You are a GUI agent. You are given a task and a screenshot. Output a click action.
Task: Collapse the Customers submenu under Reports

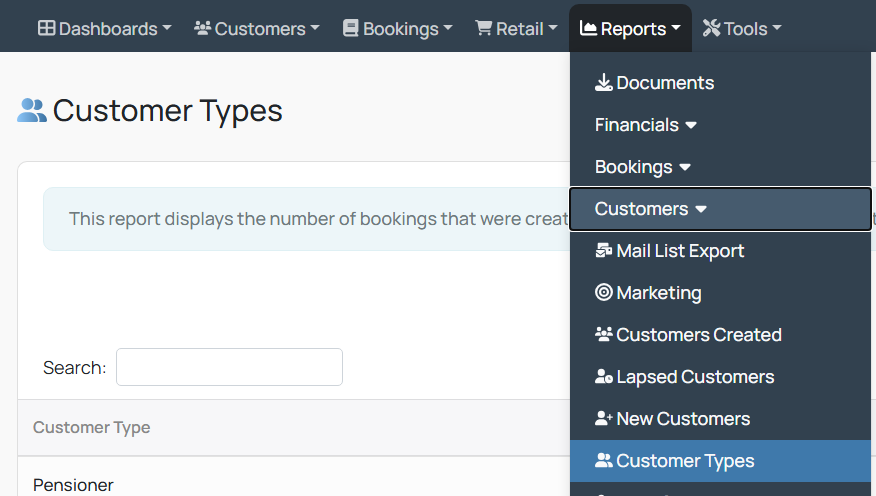pyautogui.click(x=720, y=209)
